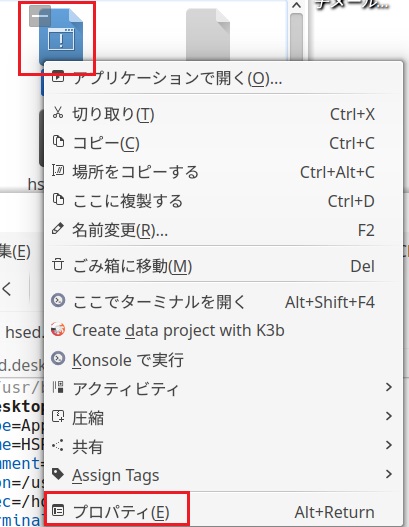Image resolution: width=409 pixels, height=527 pixels.
Task: Expand the 圧縮 submenu chevron
Action: pyautogui.click(x=389, y=416)
